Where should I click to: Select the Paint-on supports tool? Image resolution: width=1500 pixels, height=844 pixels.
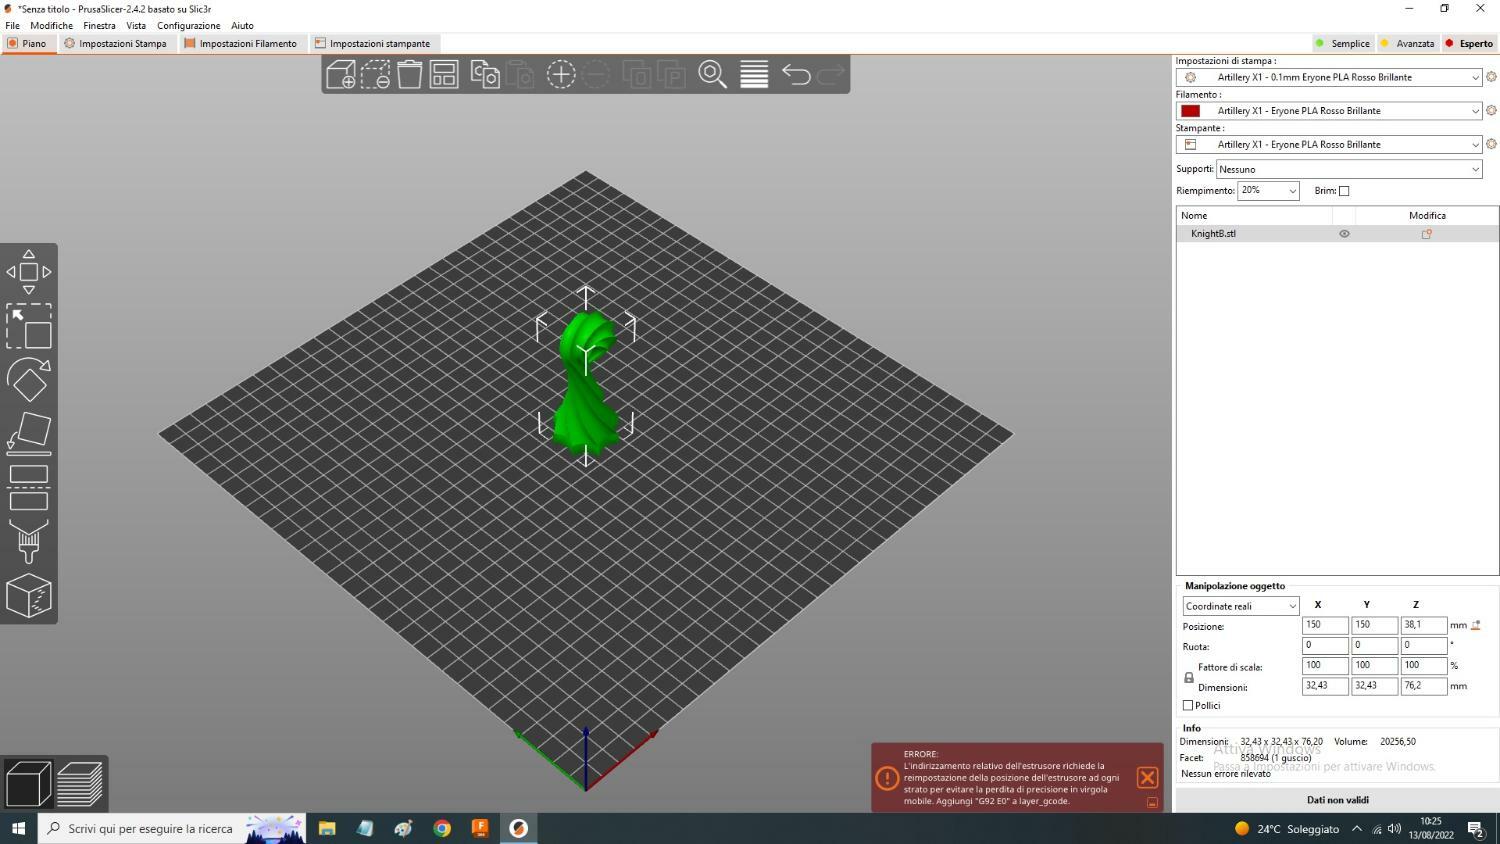pos(29,542)
